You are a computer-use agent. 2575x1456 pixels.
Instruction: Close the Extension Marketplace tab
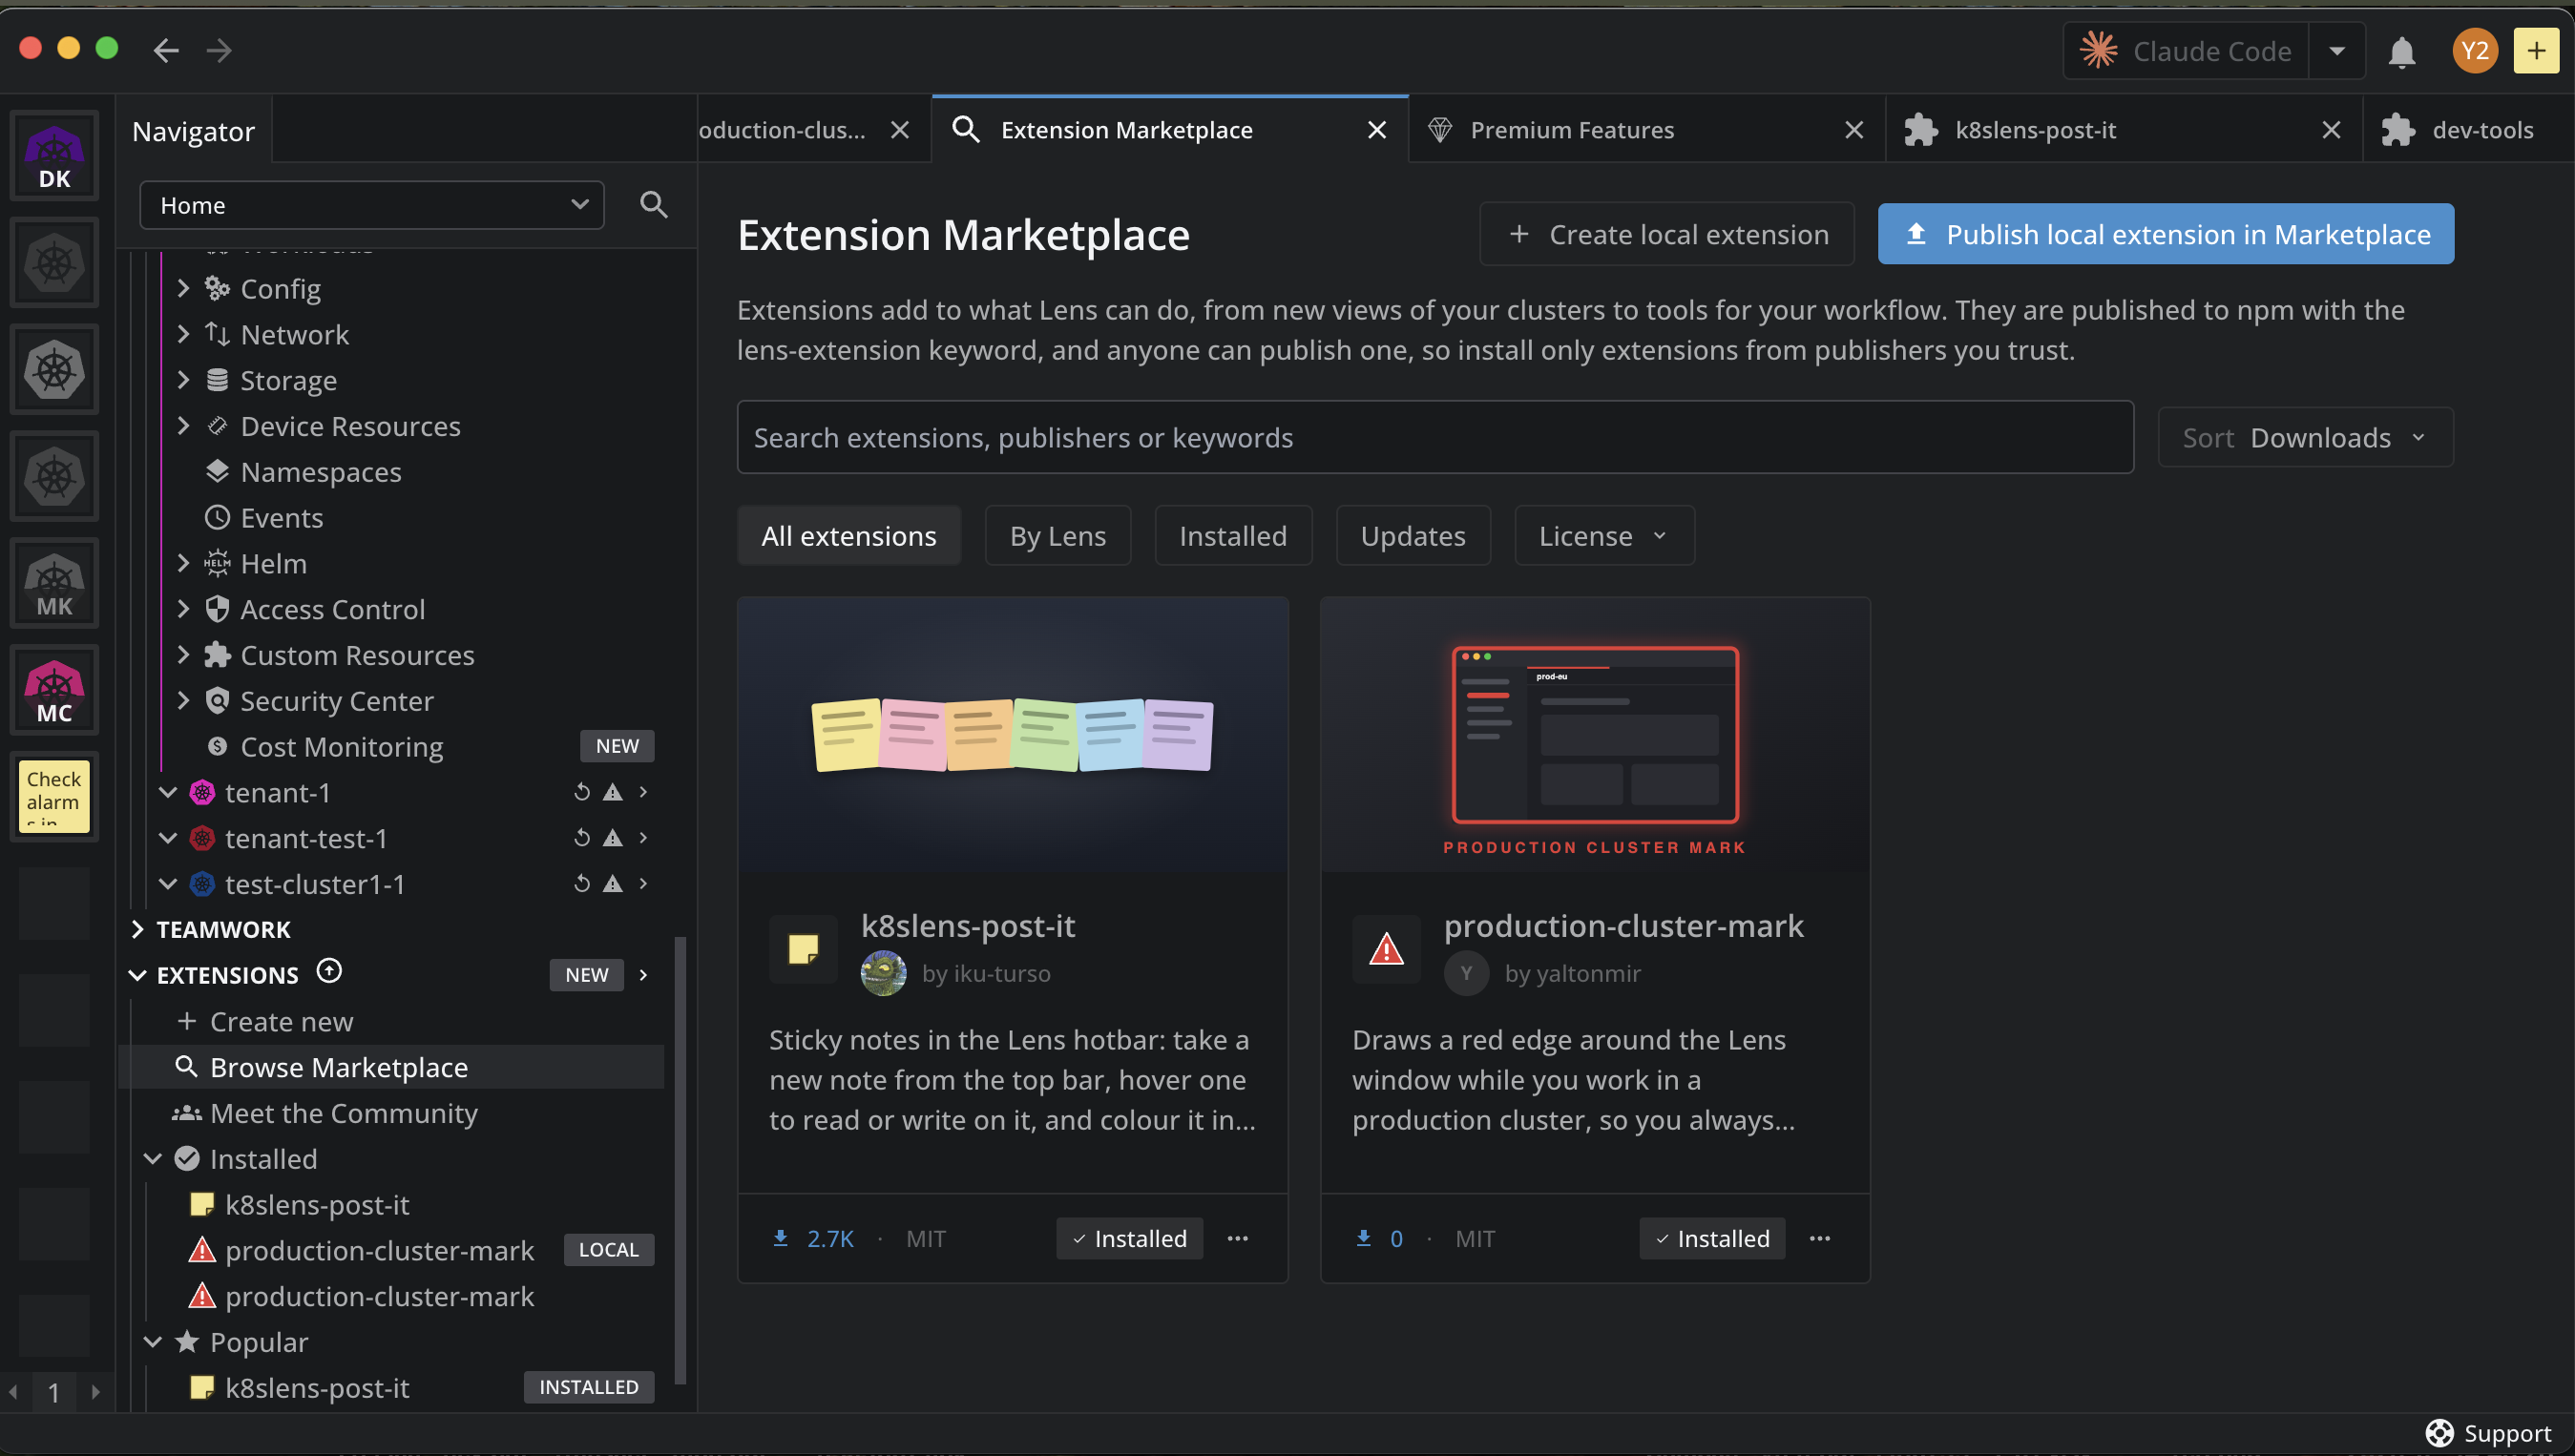(1376, 130)
